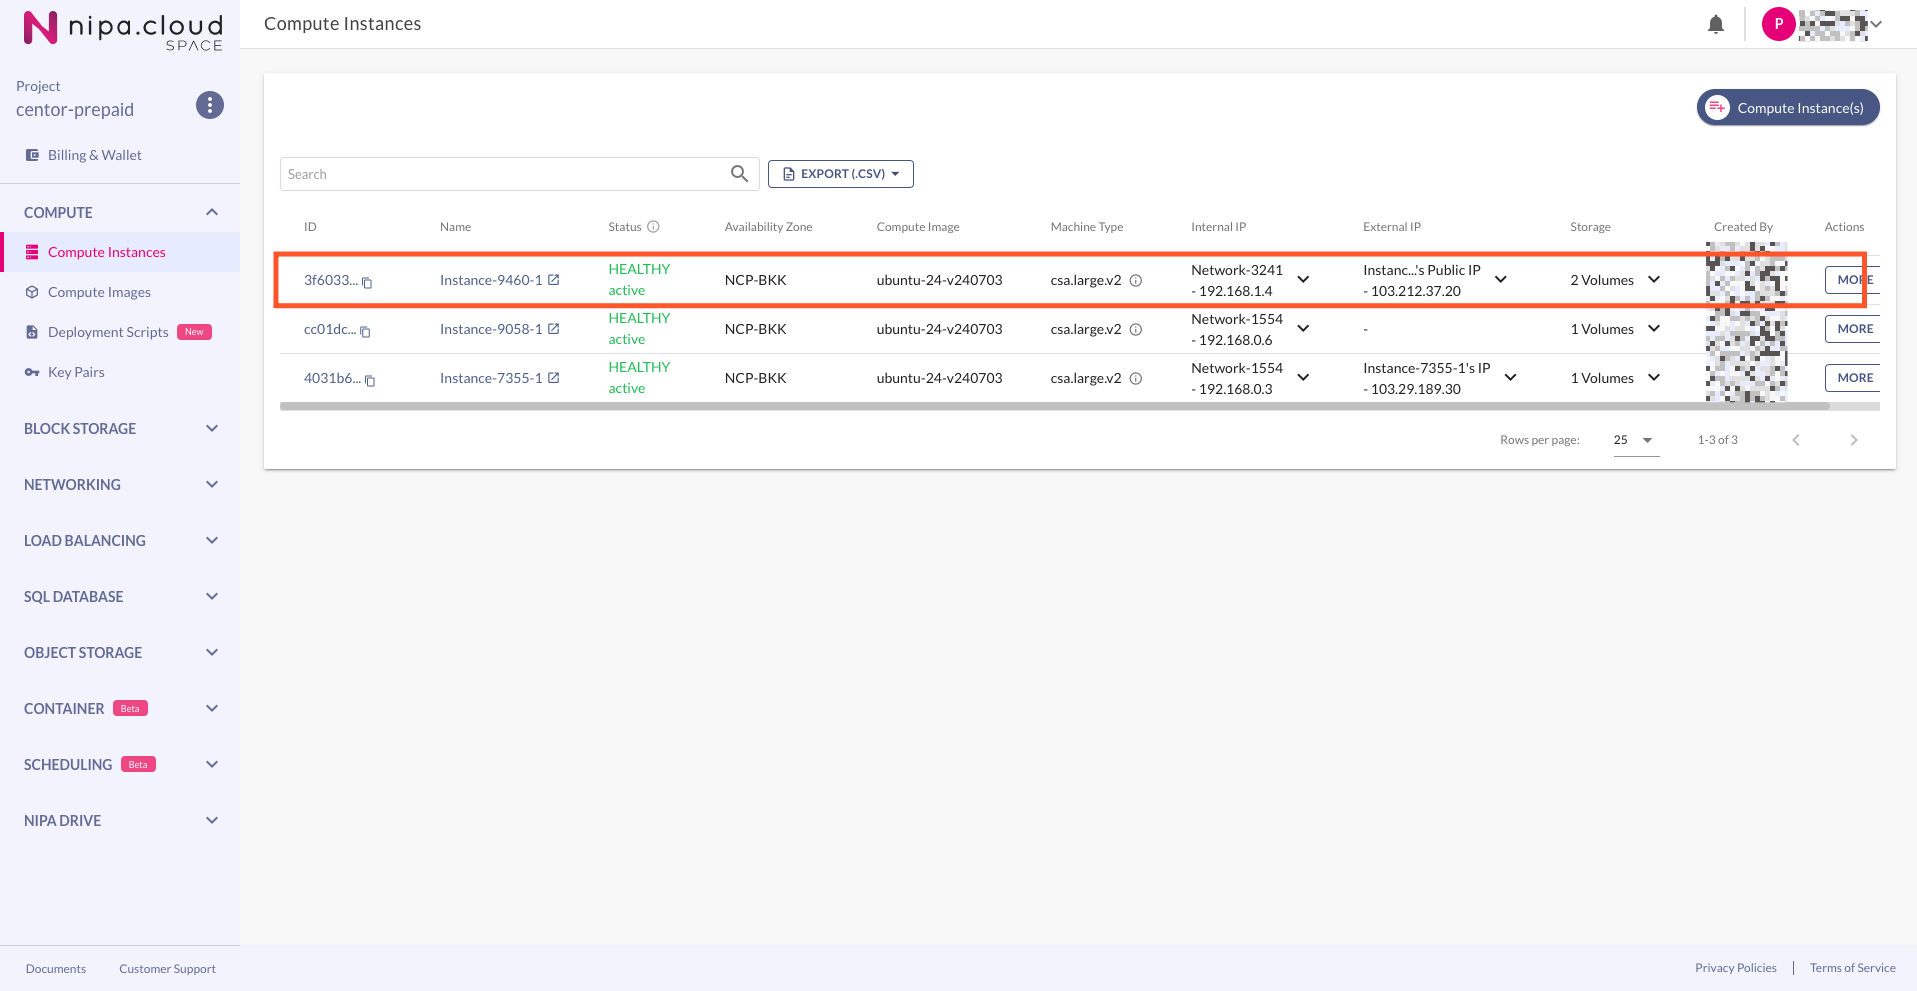Open the Customer Support link

tap(167, 969)
